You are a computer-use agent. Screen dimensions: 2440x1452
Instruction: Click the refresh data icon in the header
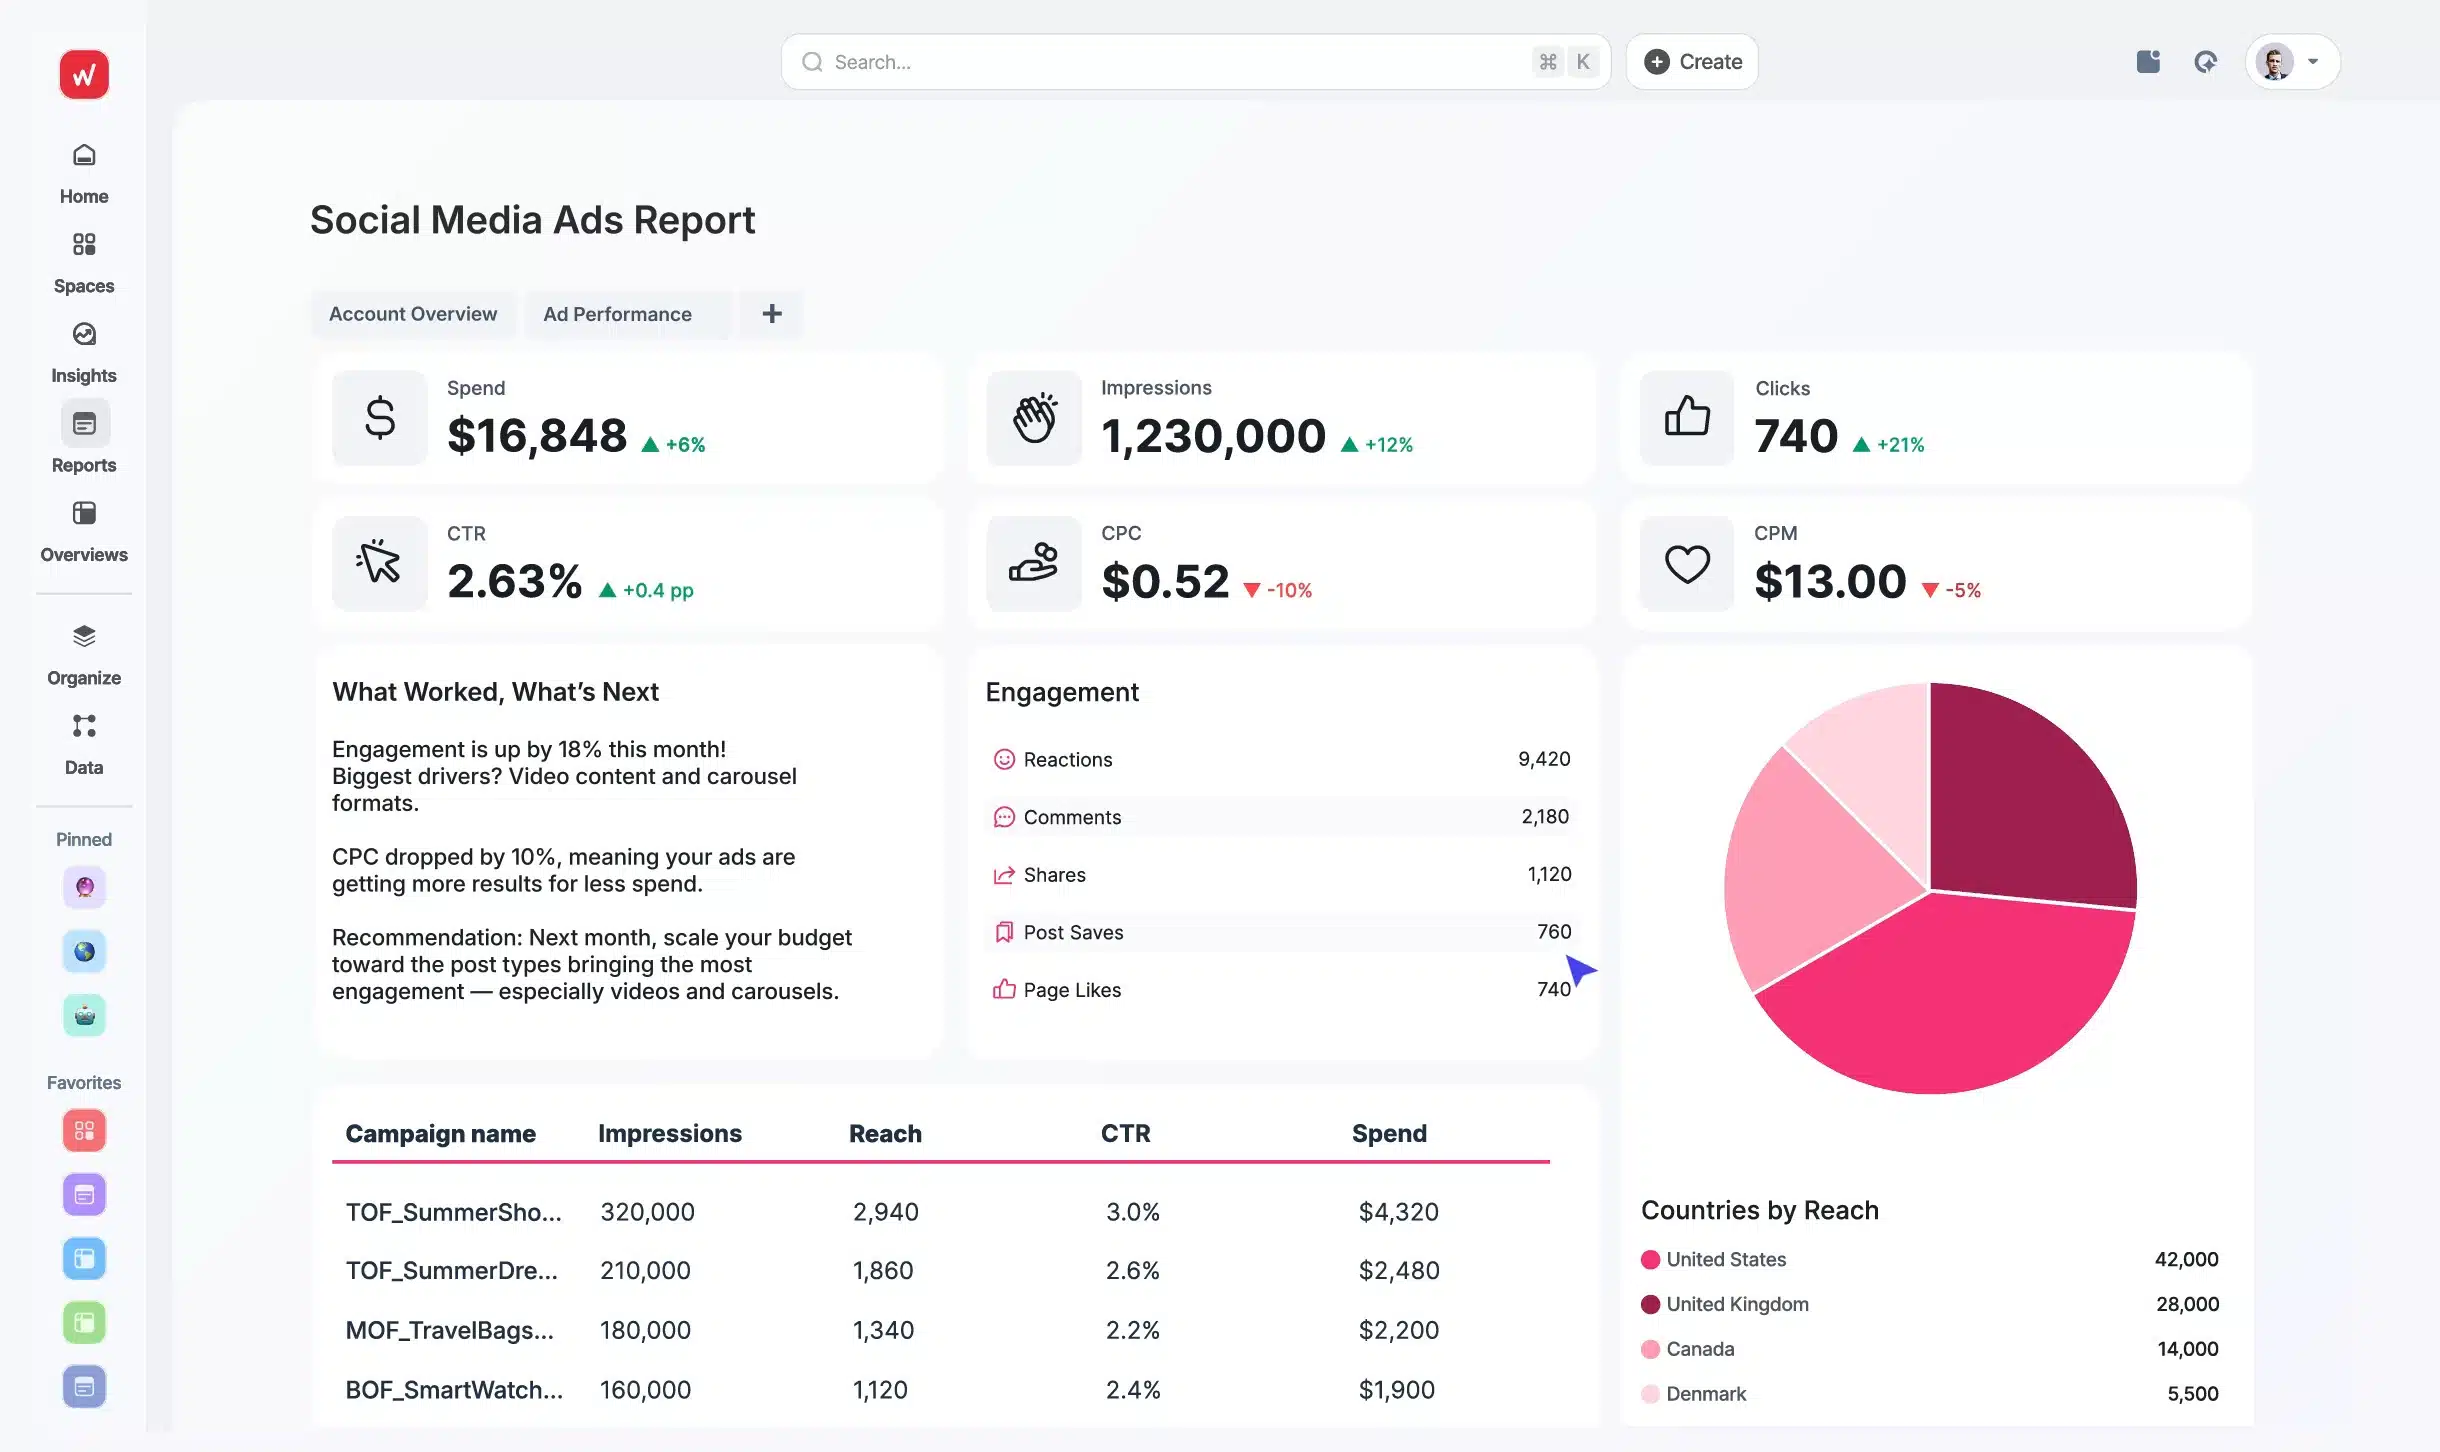click(2206, 61)
